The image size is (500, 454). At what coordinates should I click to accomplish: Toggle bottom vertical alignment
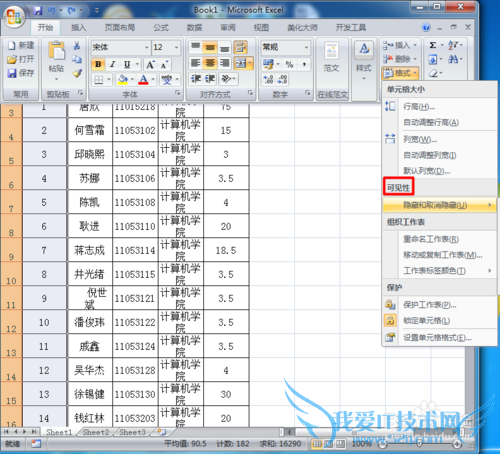point(225,48)
